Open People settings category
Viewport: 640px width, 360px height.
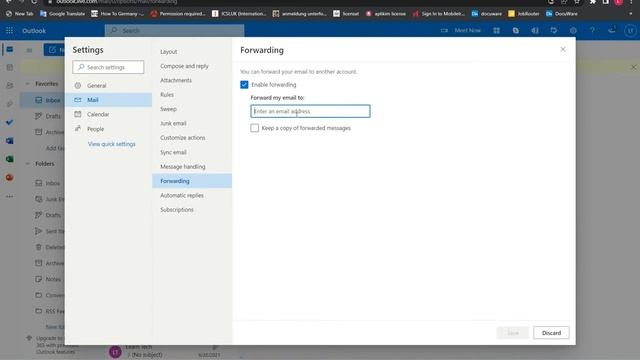(109, 129)
